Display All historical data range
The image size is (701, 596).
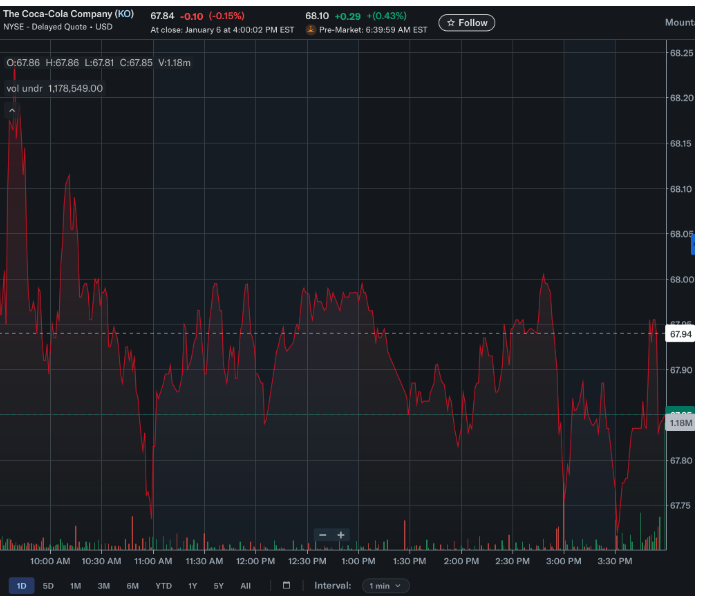pyautogui.click(x=245, y=585)
